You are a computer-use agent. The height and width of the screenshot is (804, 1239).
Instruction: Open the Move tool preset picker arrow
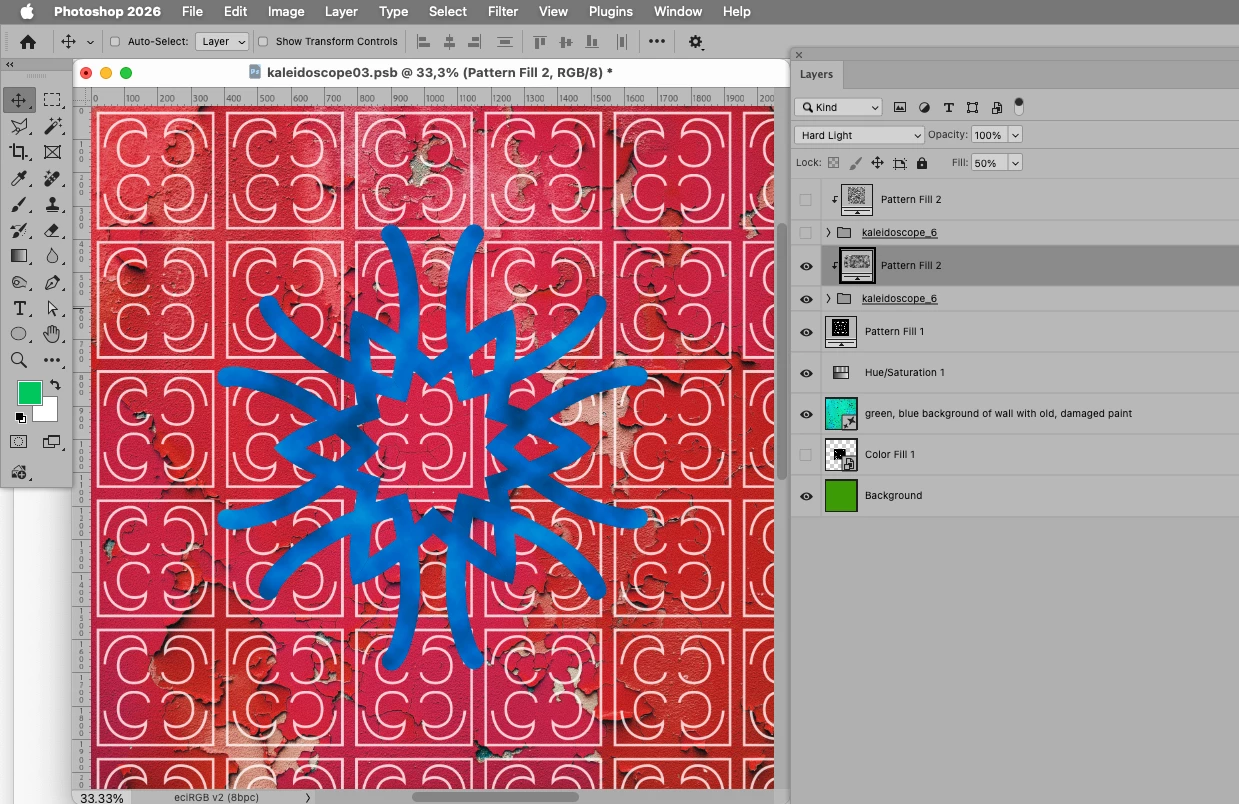point(90,42)
